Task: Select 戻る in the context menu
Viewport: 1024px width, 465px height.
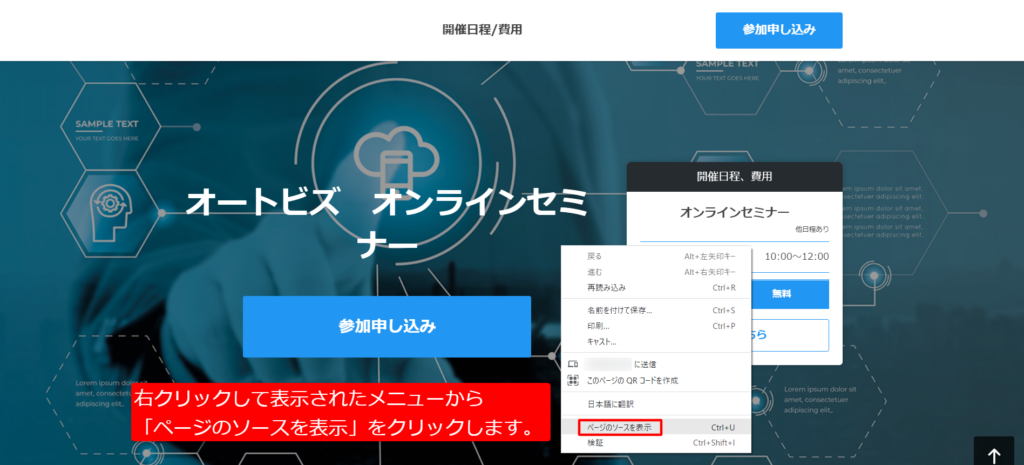Action: coord(656,256)
